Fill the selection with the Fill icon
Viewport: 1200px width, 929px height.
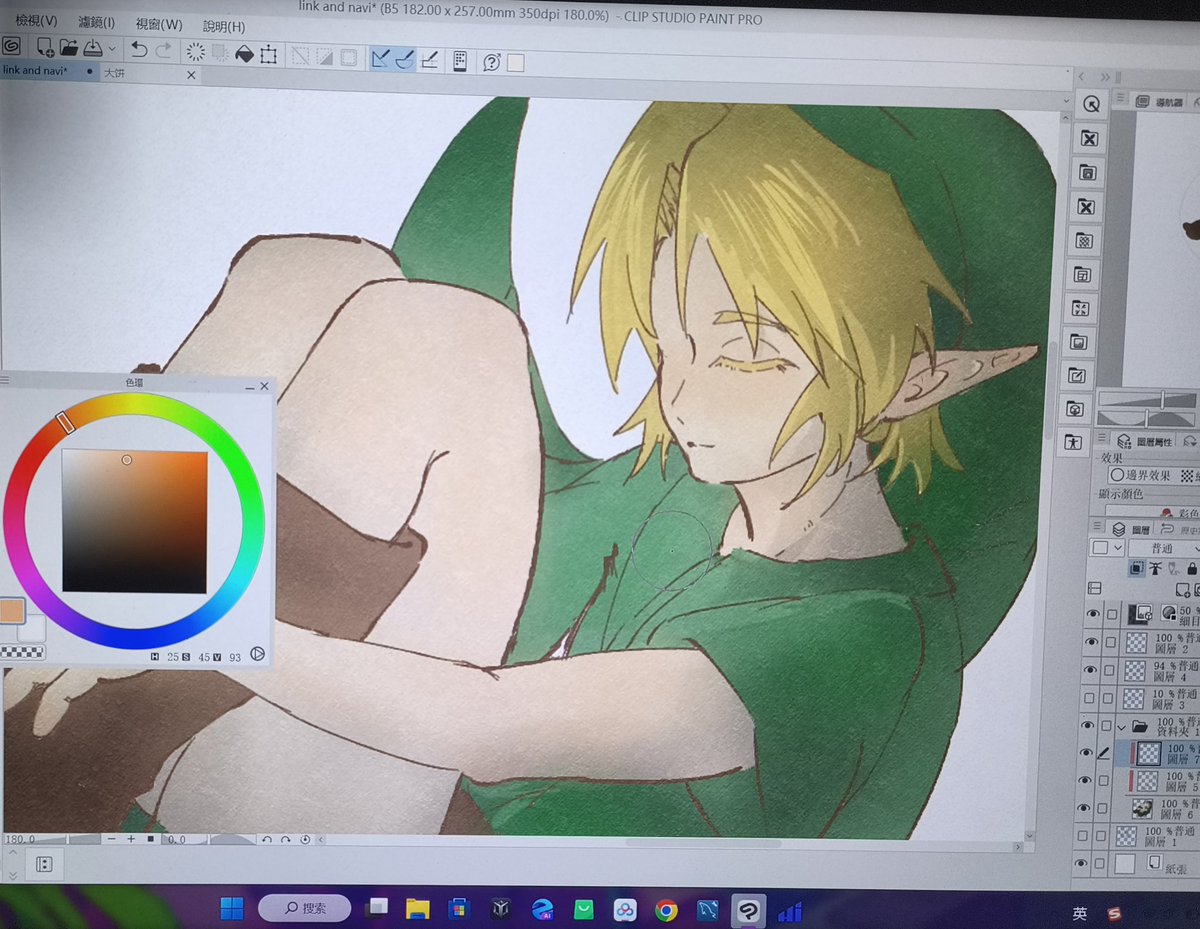[x=244, y=54]
